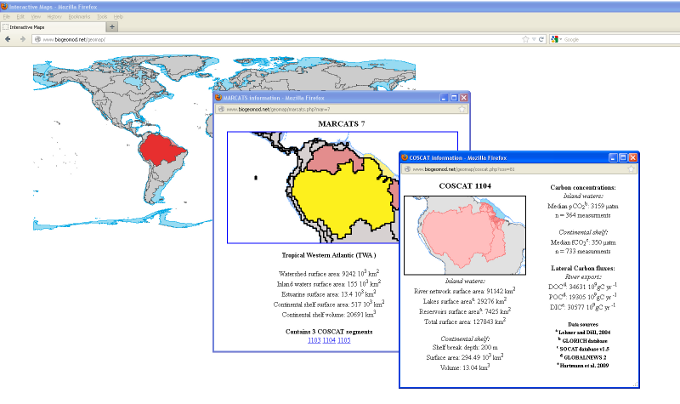Open the Help menu
Screen dimensions: 680x404
coord(118,16)
